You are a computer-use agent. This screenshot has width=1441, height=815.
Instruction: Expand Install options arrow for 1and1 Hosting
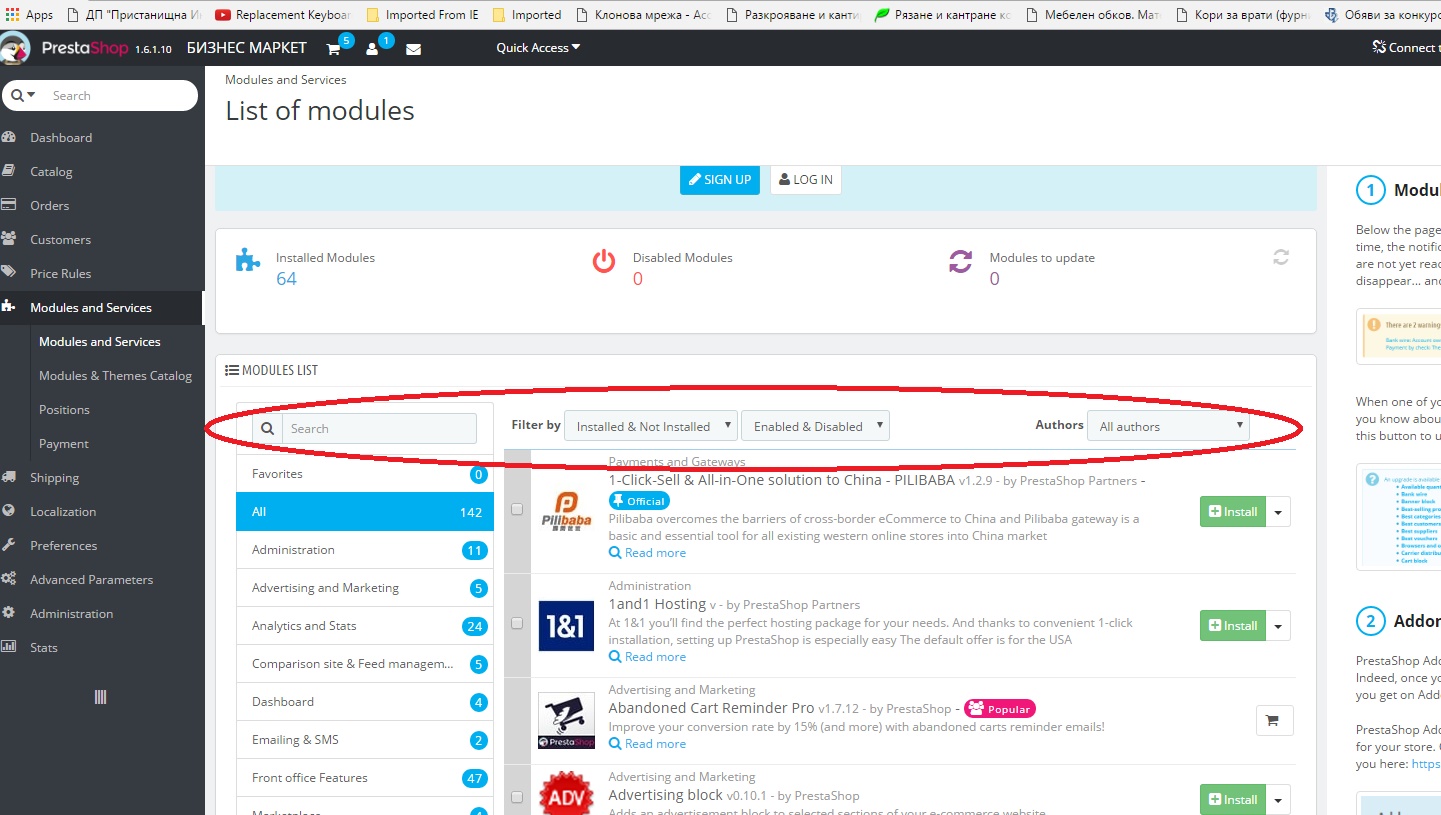click(x=1278, y=626)
